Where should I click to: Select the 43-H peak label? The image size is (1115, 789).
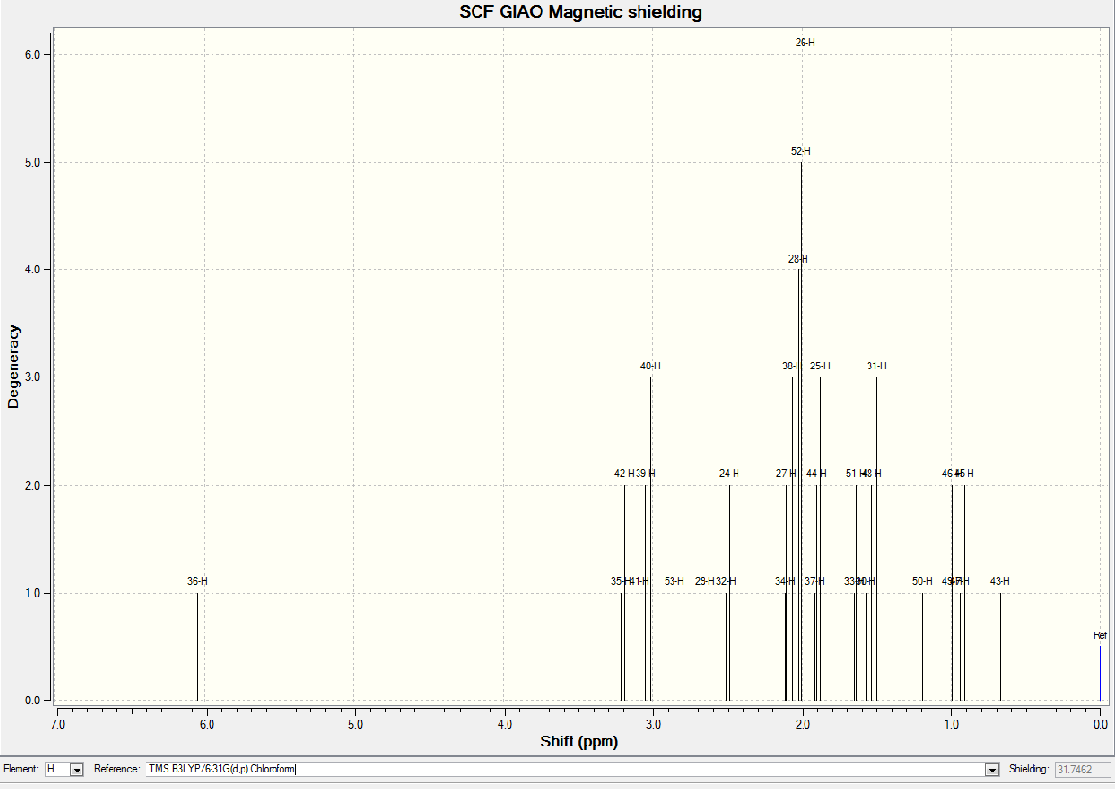click(999, 581)
